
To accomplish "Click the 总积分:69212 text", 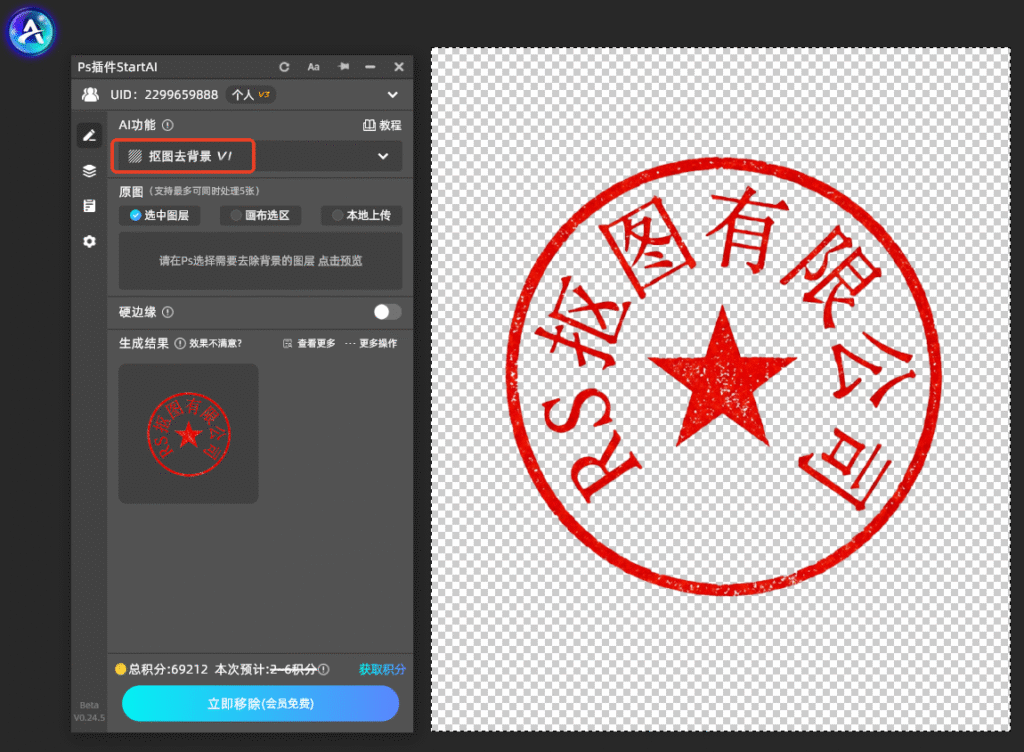I will point(168,669).
